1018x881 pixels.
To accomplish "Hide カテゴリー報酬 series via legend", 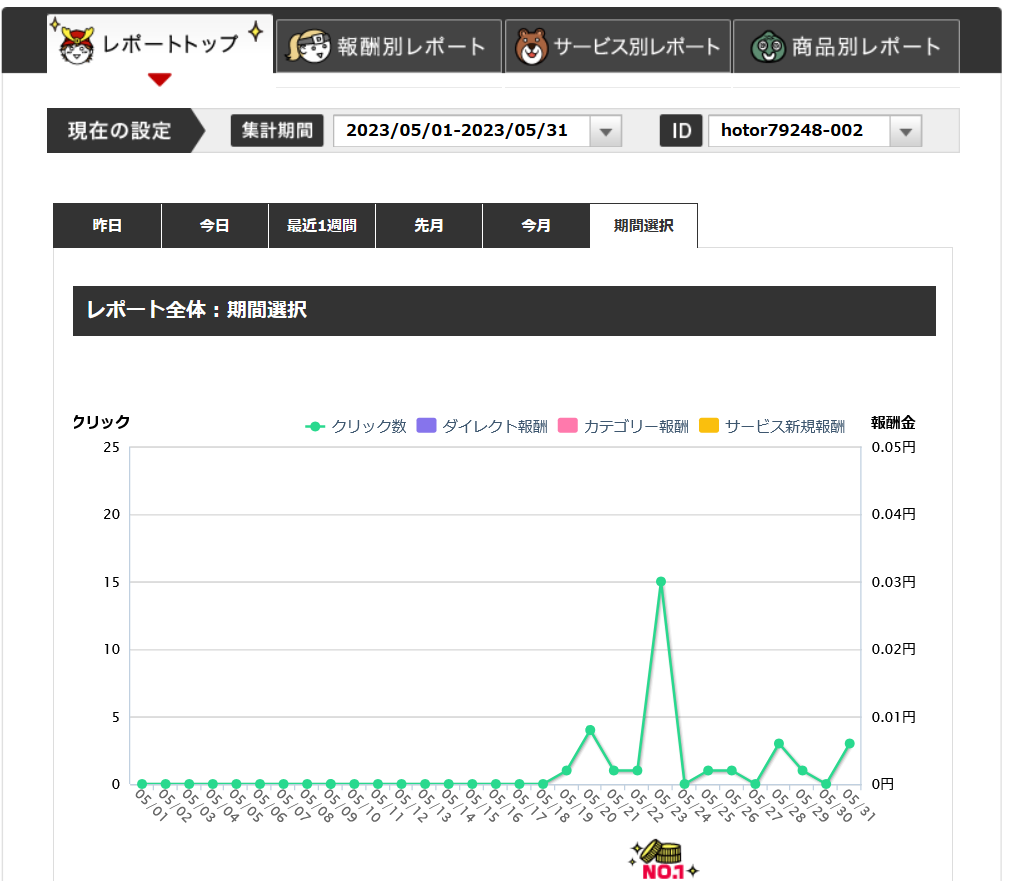I will pos(623,426).
